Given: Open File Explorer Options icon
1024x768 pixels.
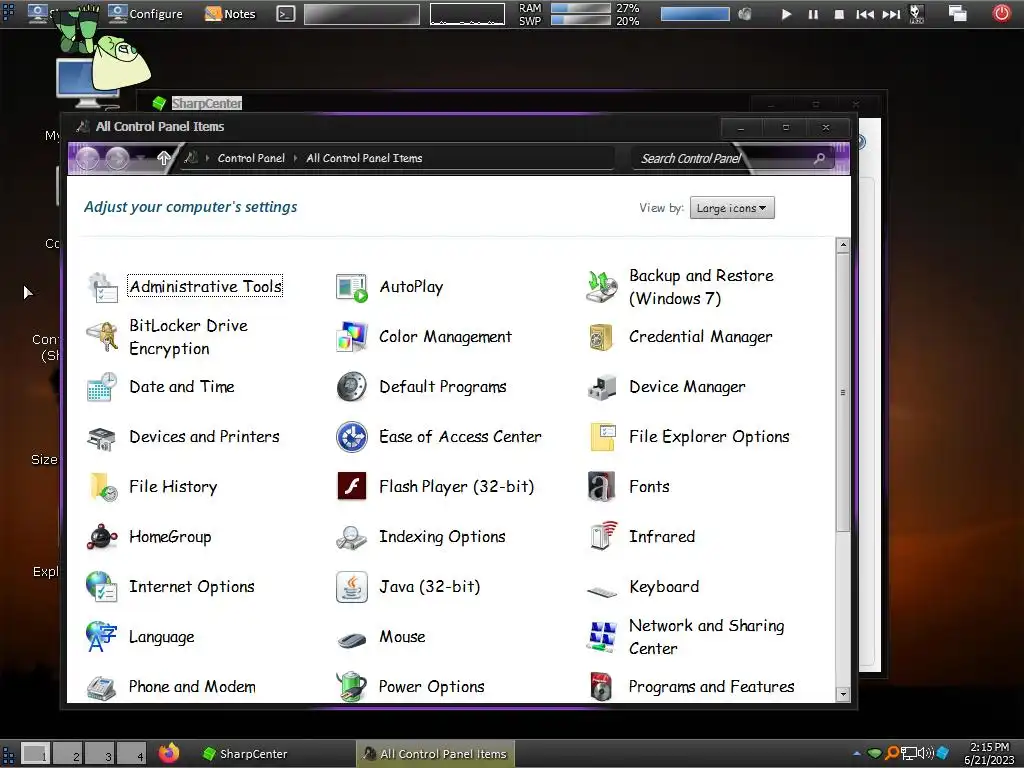Looking at the screenshot, I should (x=601, y=437).
